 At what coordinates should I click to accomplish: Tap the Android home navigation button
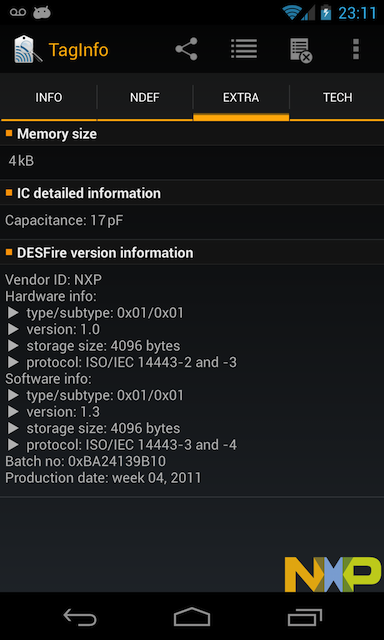192,616
